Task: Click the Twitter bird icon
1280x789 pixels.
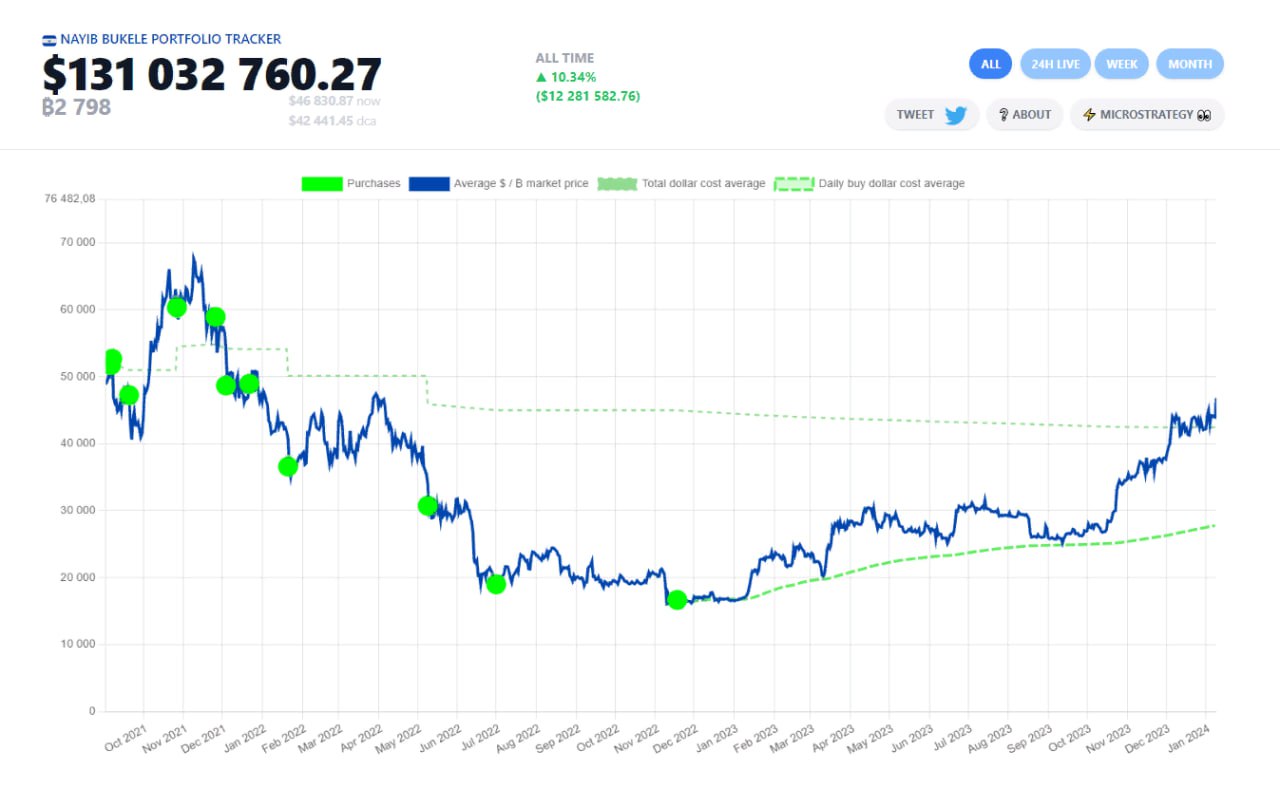Action: (x=955, y=115)
